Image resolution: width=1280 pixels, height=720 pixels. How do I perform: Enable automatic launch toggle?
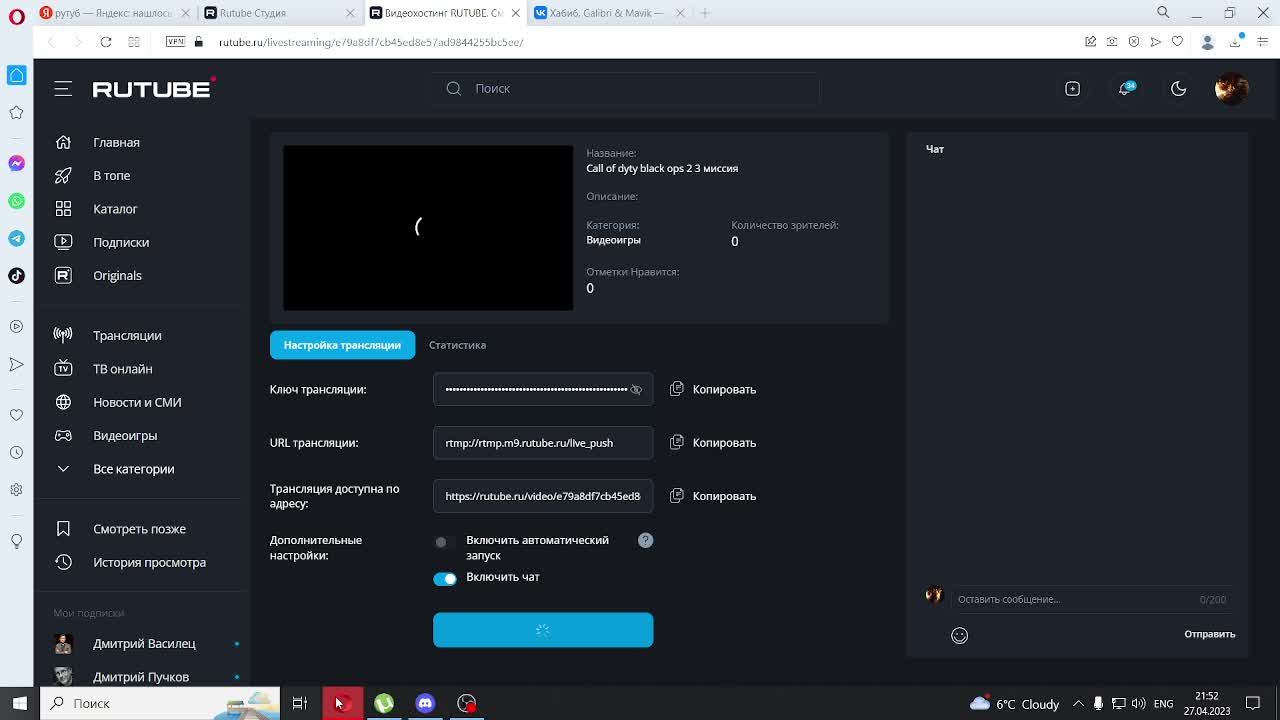tap(445, 542)
